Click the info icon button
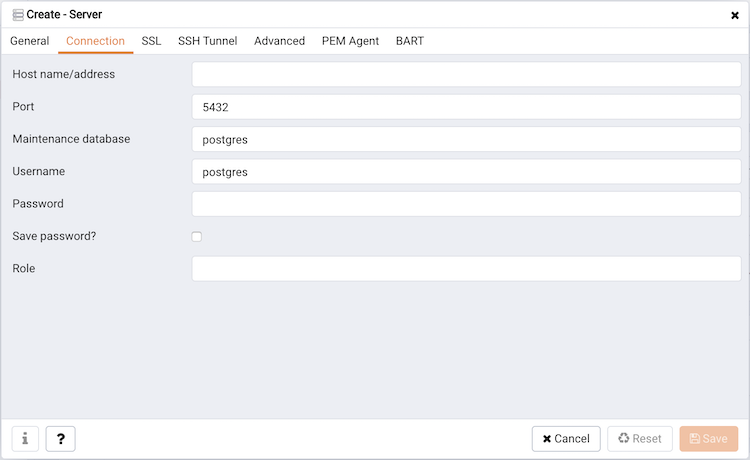The image size is (750, 460). click(25, 438)
